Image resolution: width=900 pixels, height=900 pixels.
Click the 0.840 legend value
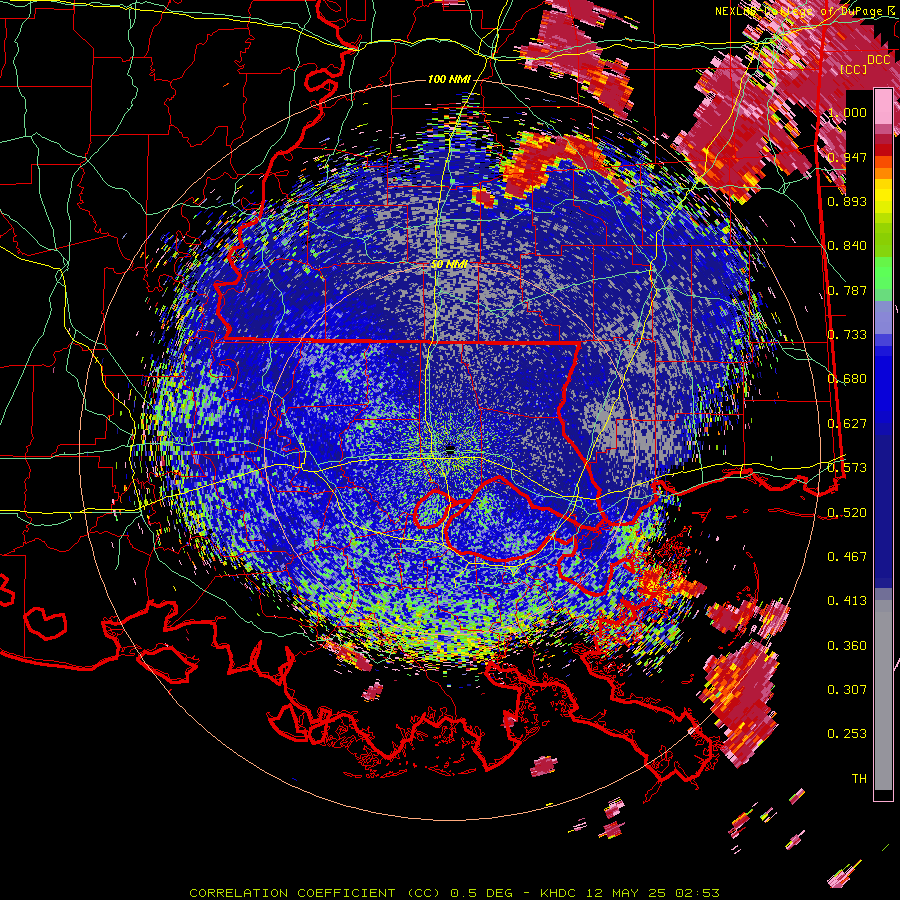(x=847, y=246)
